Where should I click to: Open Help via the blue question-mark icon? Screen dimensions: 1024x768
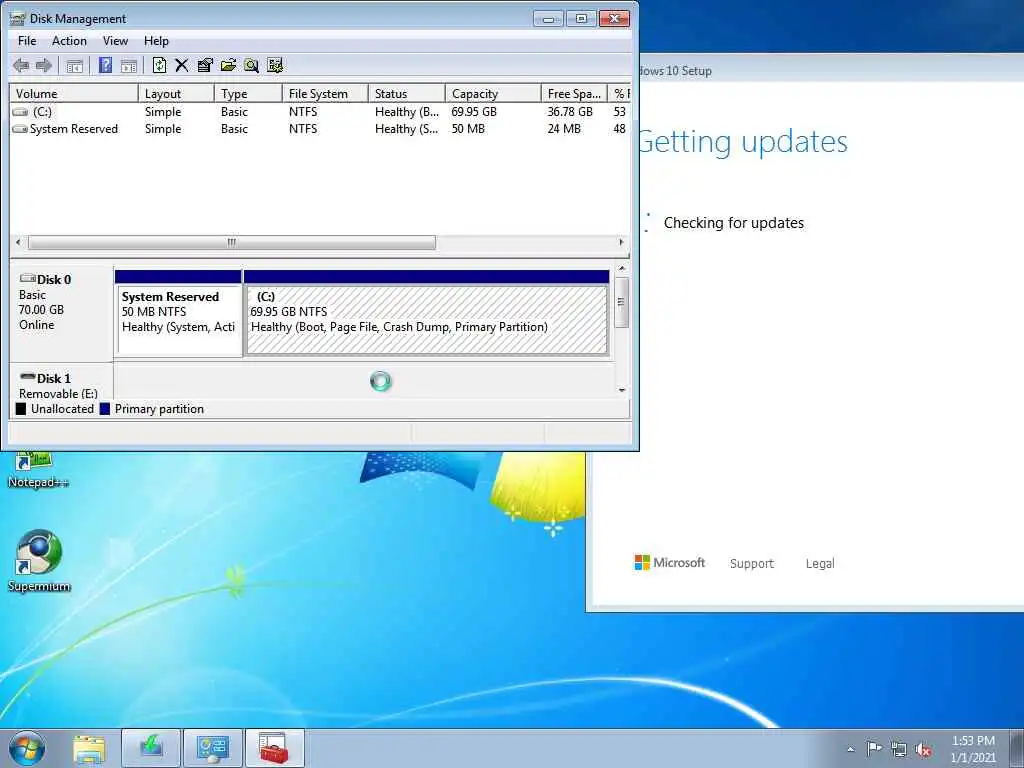(x=105, y=65)
